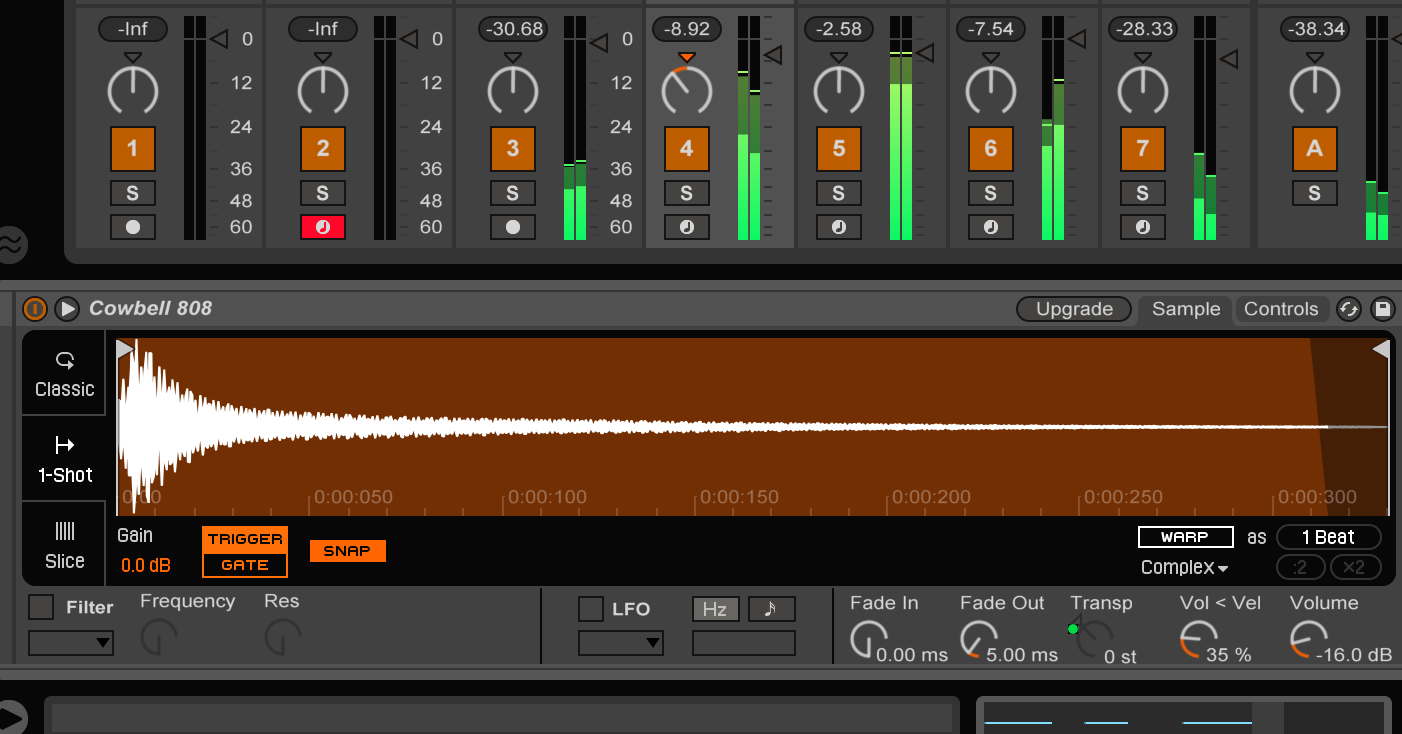Screen dimensions: 1402x734
Task: Click the save preset disk icon
Action: tap(1383, 308)
